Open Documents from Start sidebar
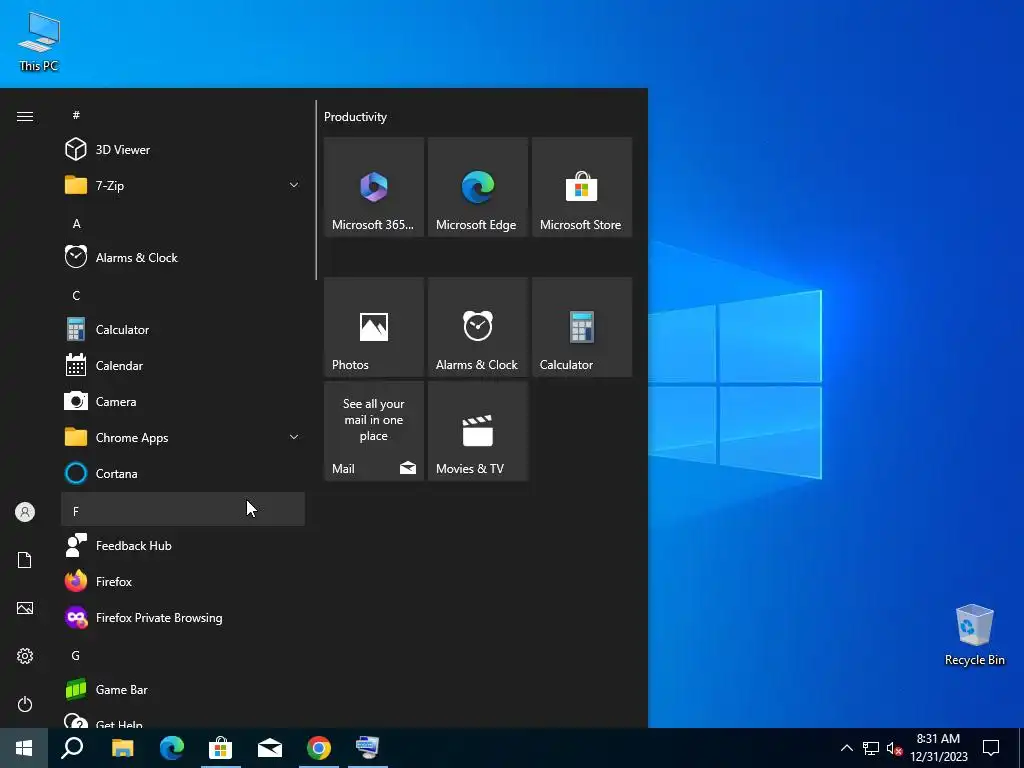1024x768 pixels. coord(25,560)
